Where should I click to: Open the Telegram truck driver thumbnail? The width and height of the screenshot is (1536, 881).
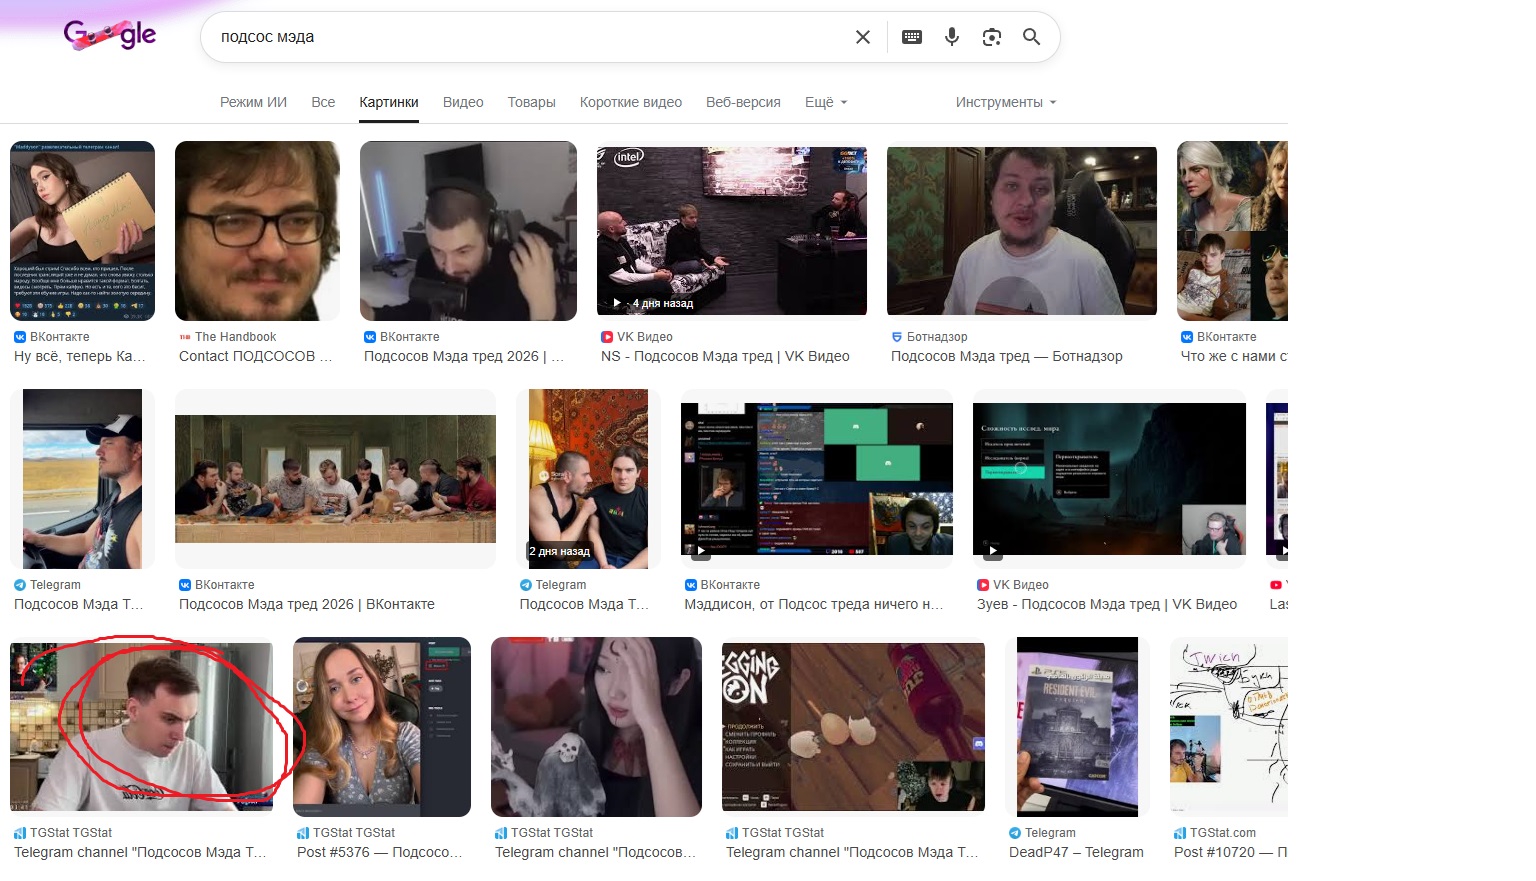[82, 479]
